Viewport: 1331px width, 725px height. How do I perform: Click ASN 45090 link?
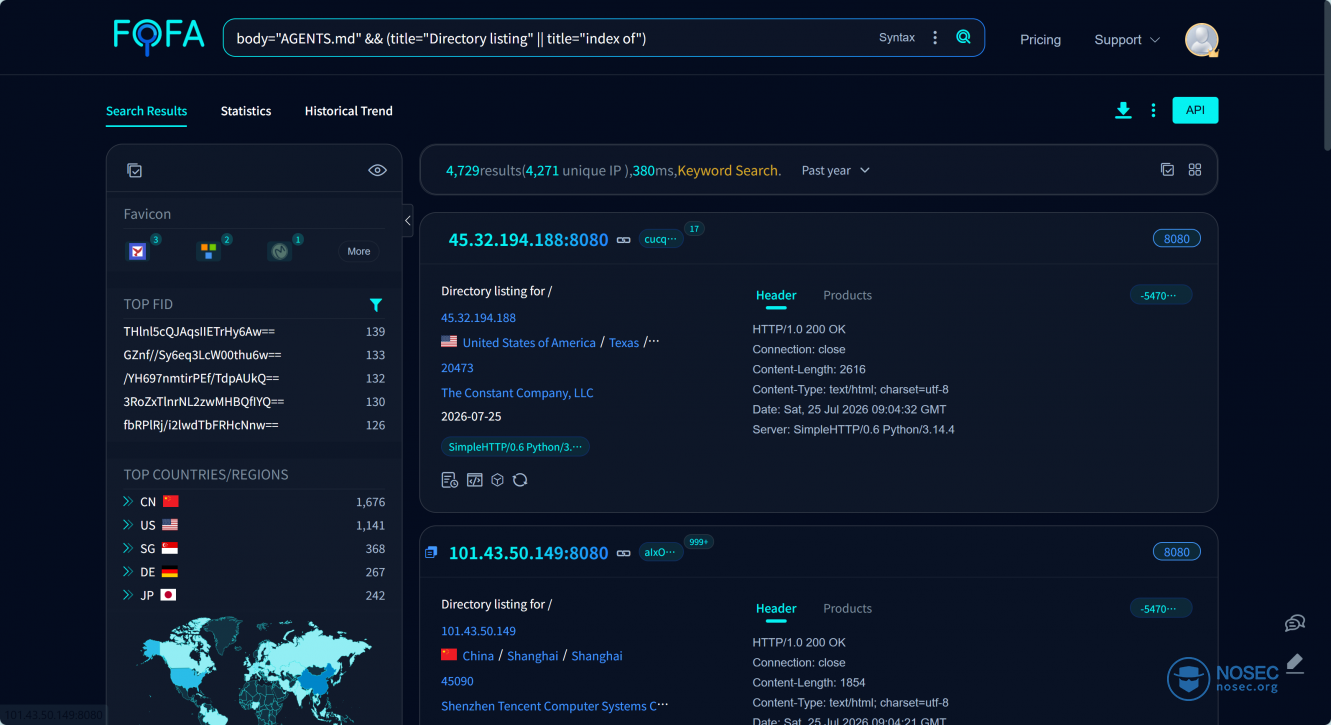tap(457, 681)
